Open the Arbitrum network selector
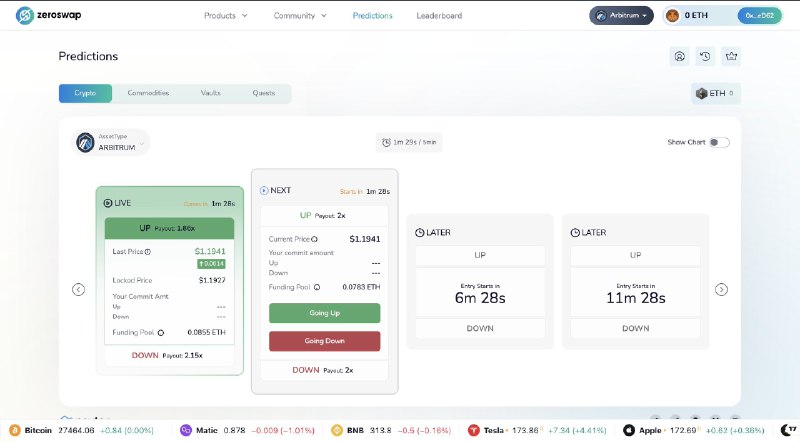Image resolution: width=800 pixels, height=442 pixels. tap(621, 16)
